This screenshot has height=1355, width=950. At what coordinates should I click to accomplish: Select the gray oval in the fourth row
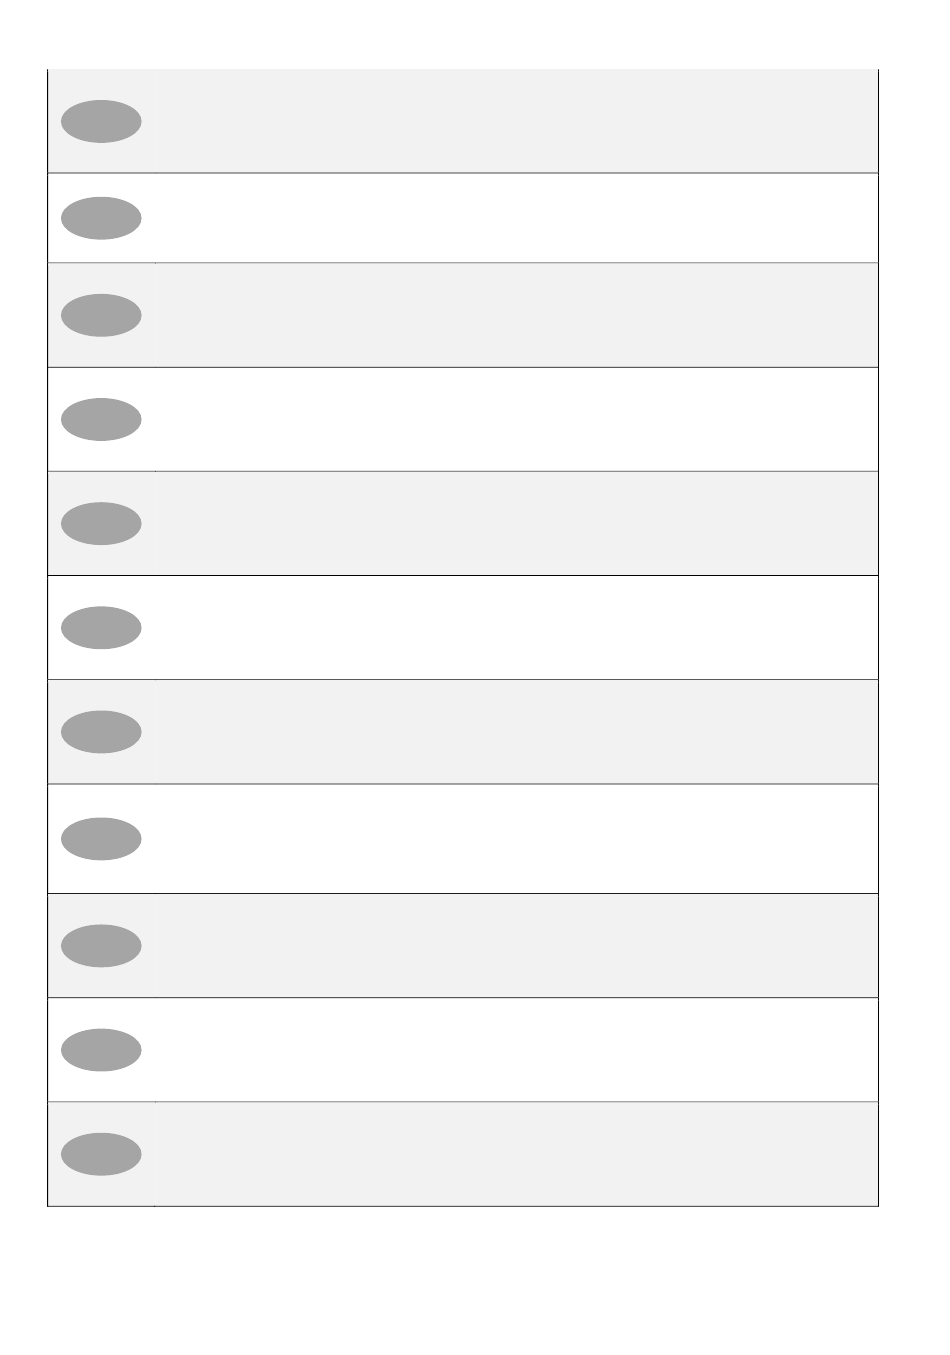101,419
